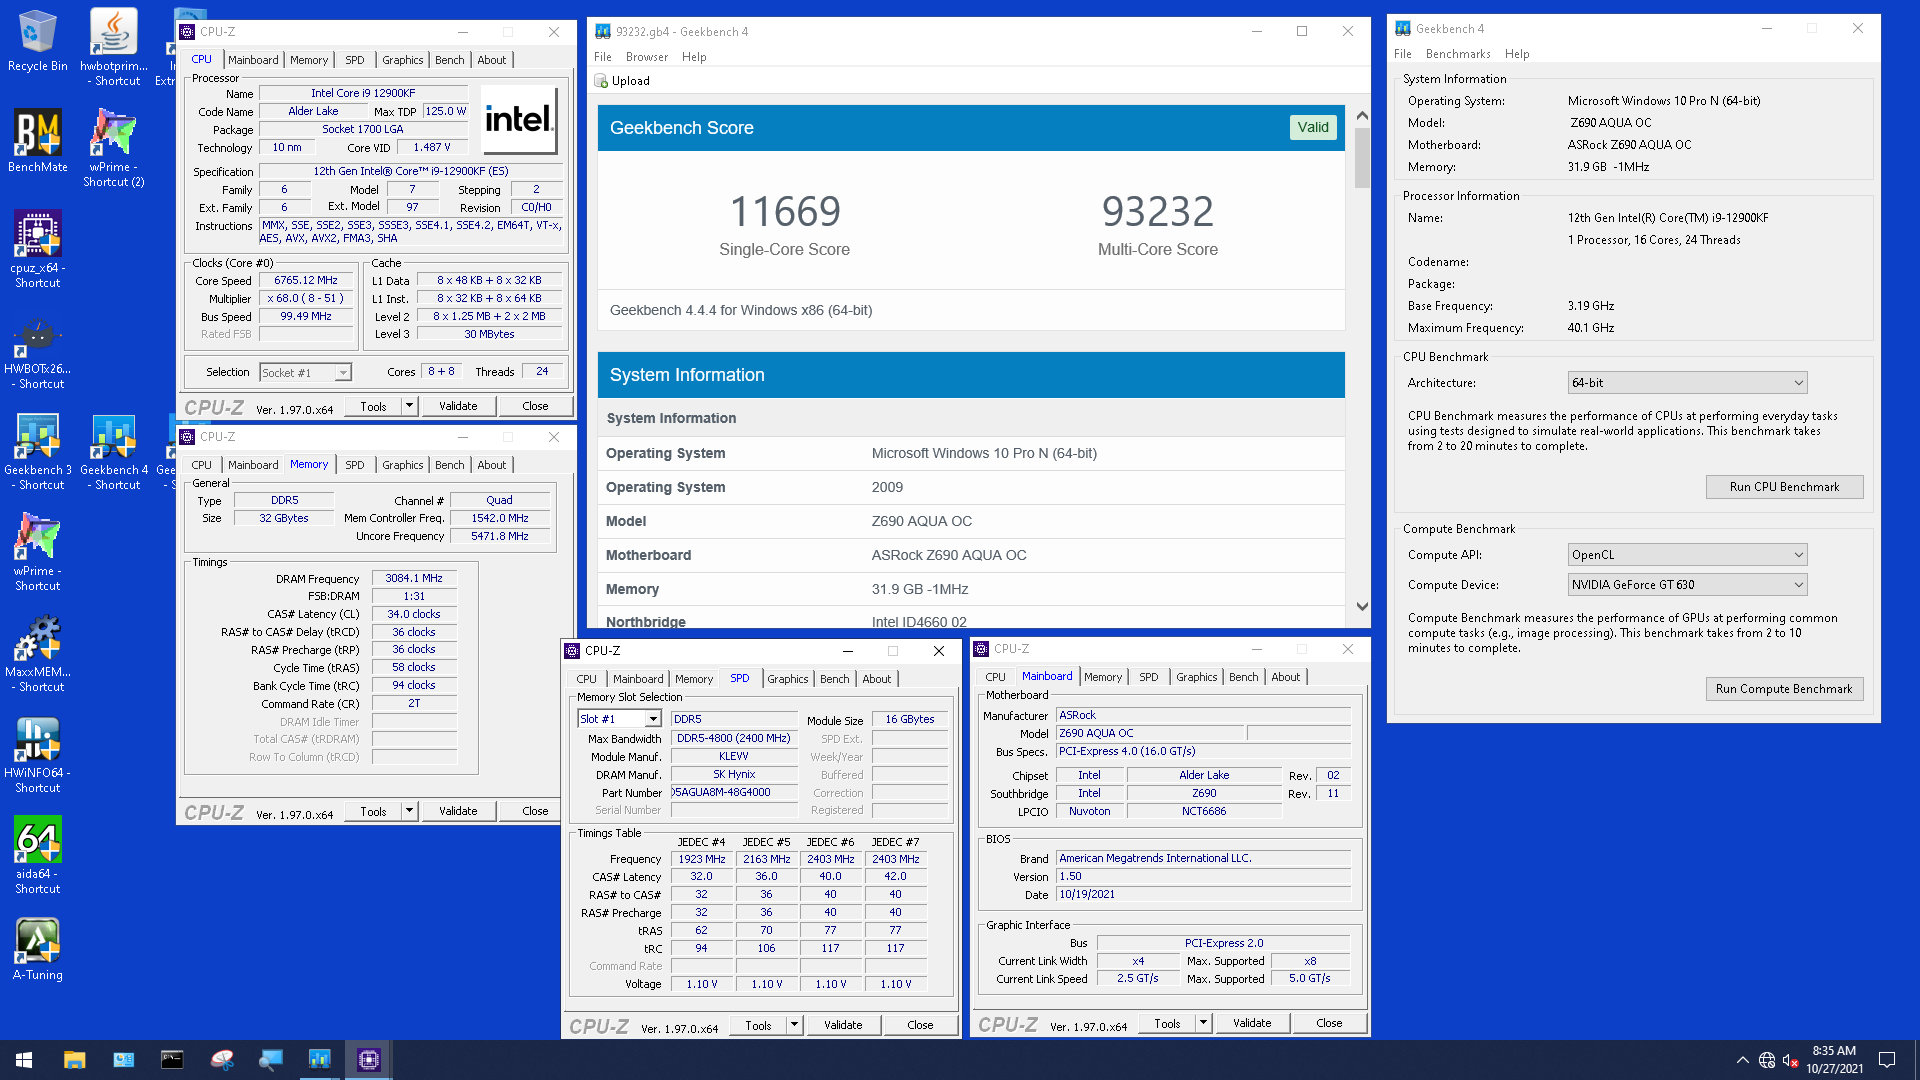Open the Command Prompt taskbar icon
The height and width of the screenshot is (1080, 1920).
172,1060
